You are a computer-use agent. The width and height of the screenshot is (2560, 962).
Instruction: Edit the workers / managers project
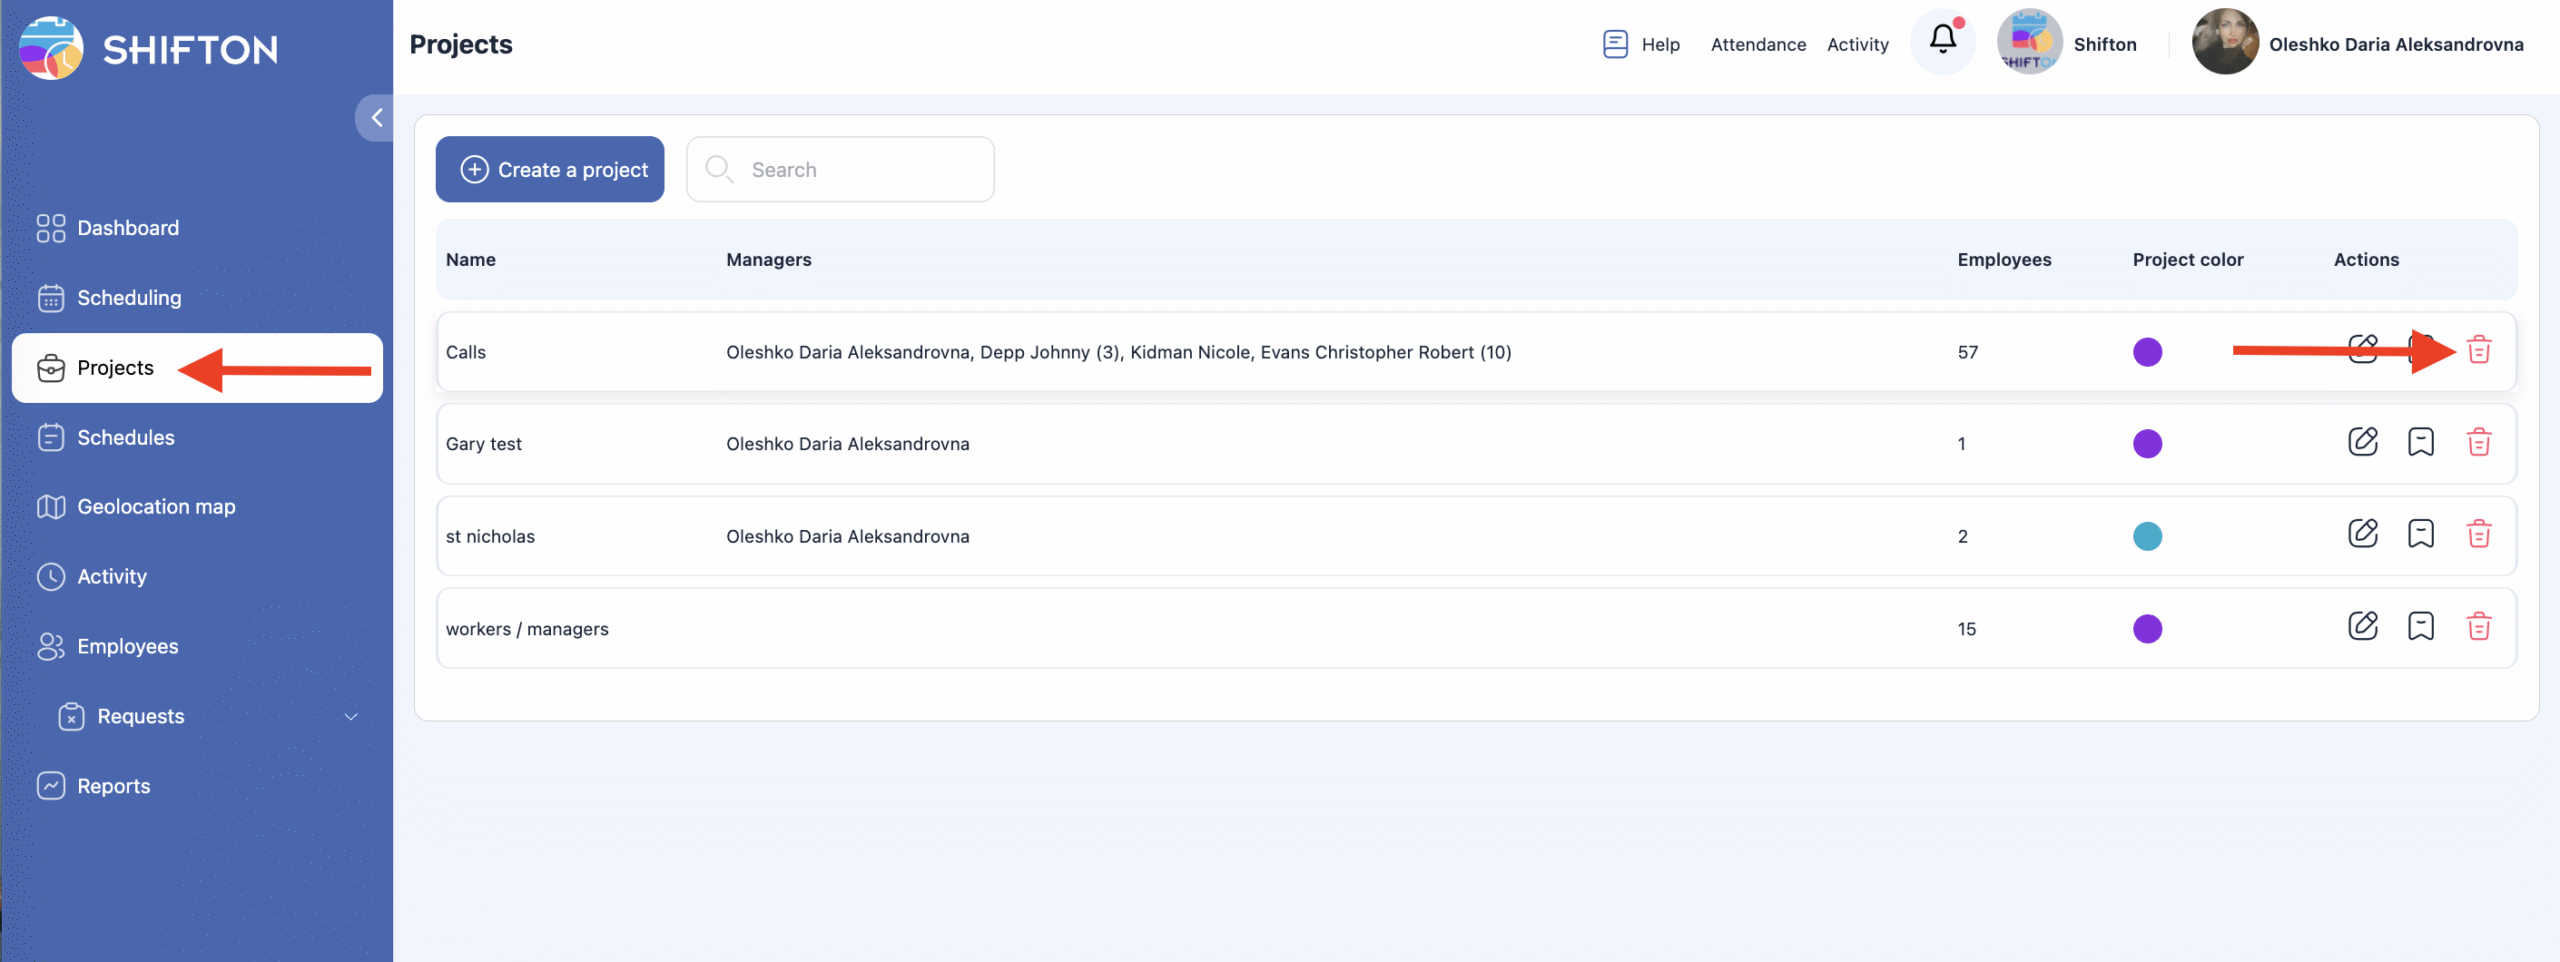(2362, 627)
